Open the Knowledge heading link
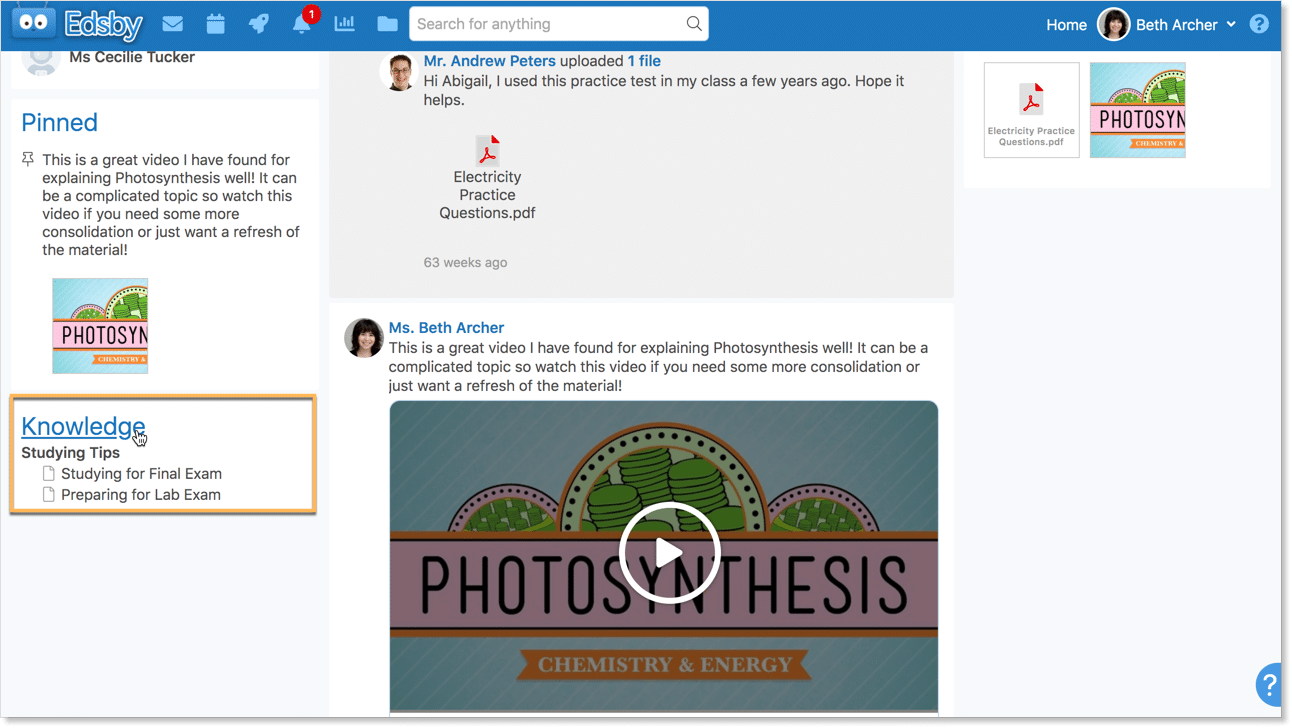The height and width of the screenshot is (728, 1292). point(83,426)
